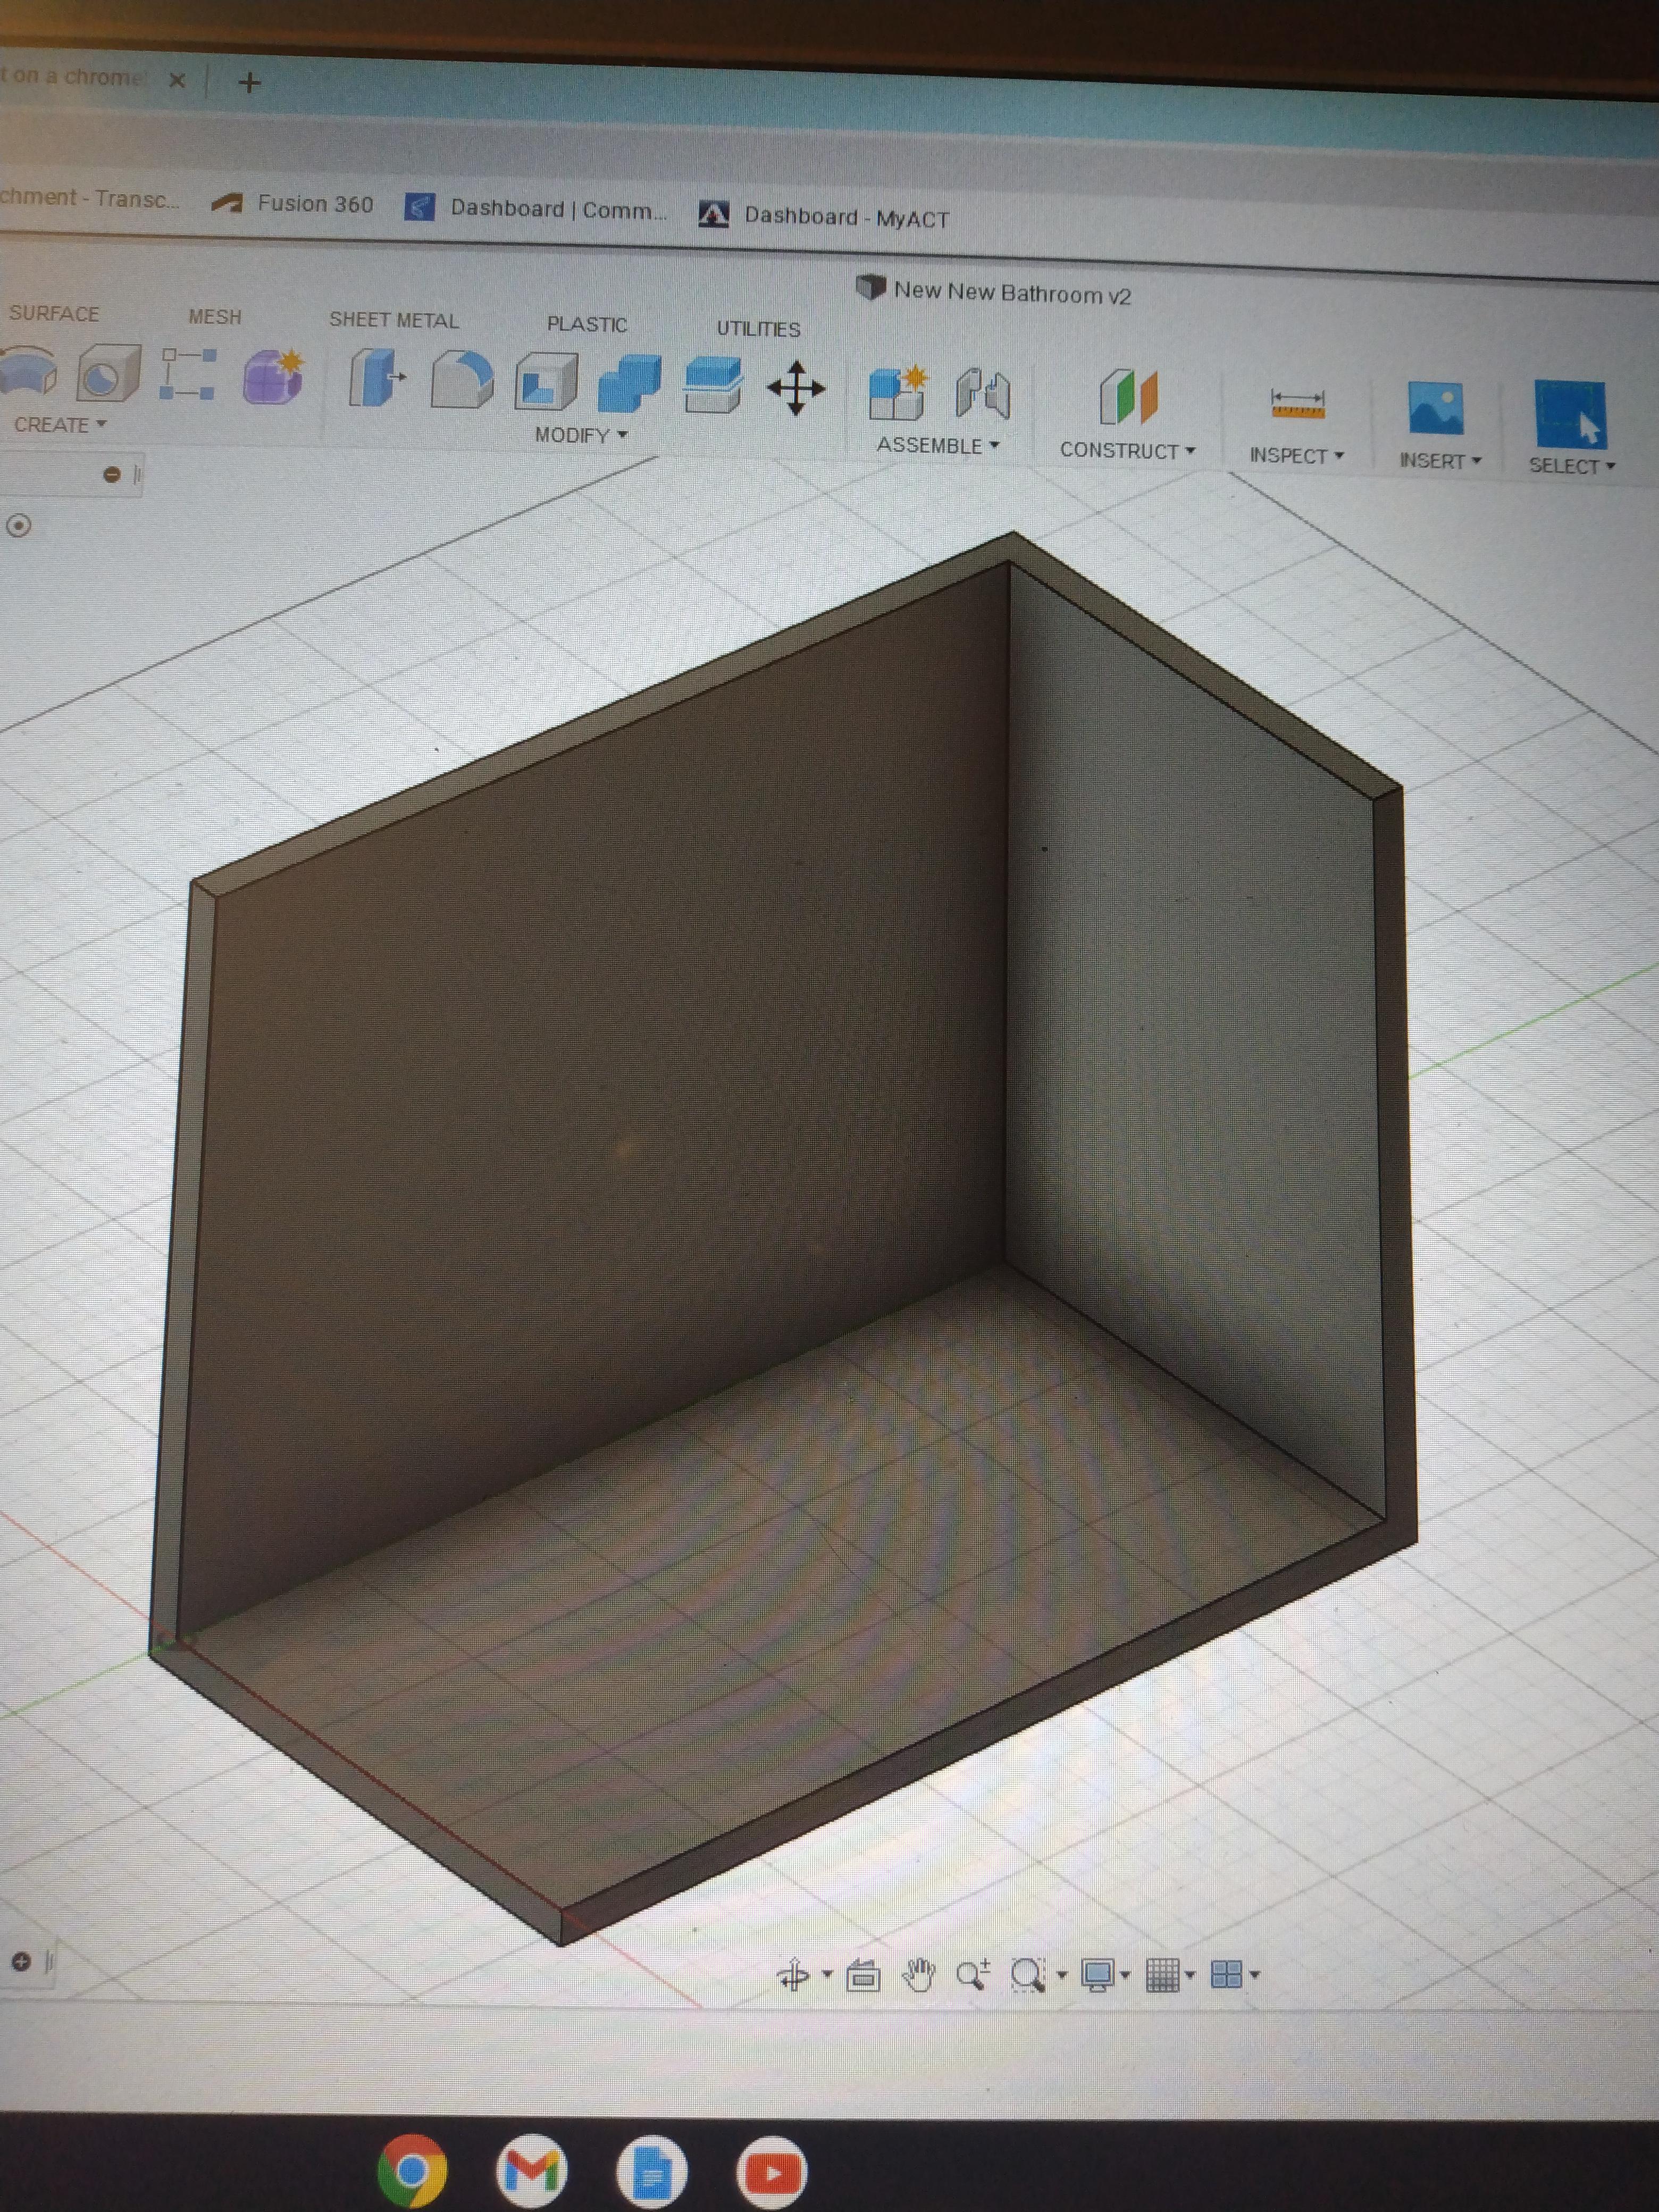Collapse panel with the minus button
Viewport: 1659px width, 2212px height.
pyautogui.click(x=112, y=474)
